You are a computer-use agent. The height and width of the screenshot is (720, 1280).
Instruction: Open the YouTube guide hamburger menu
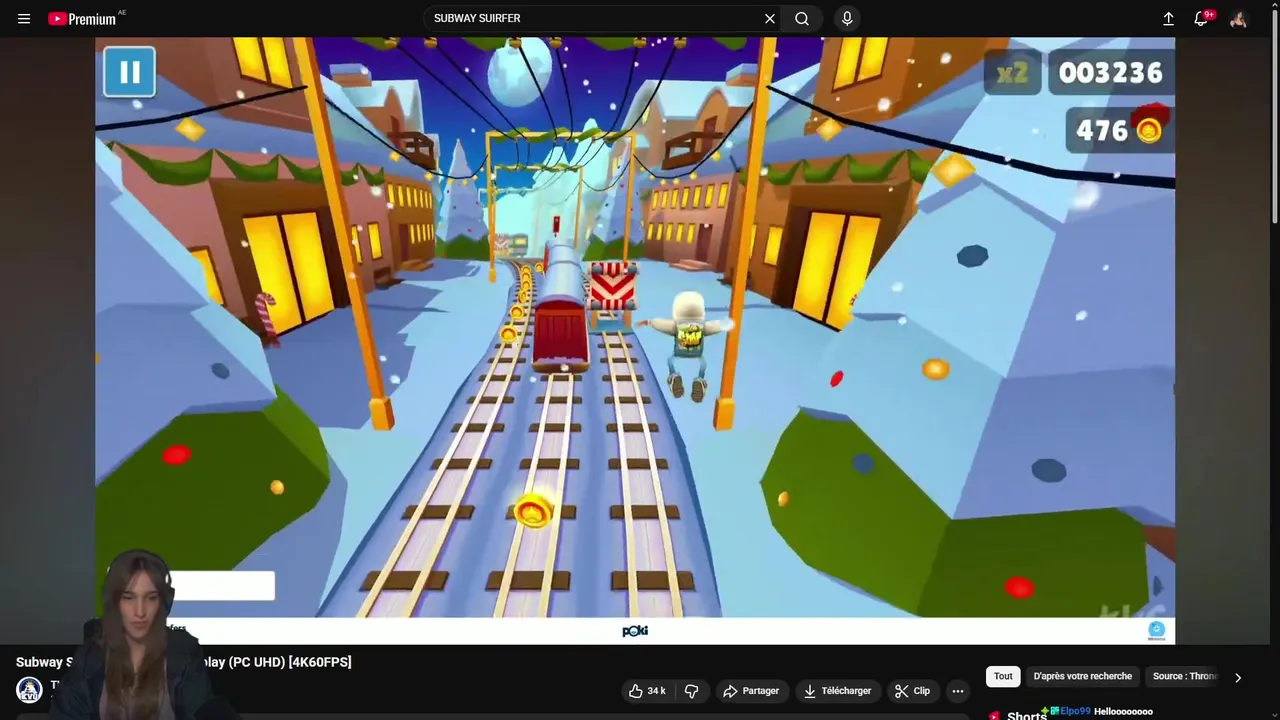pyautogui.click(x=24, y=18)
